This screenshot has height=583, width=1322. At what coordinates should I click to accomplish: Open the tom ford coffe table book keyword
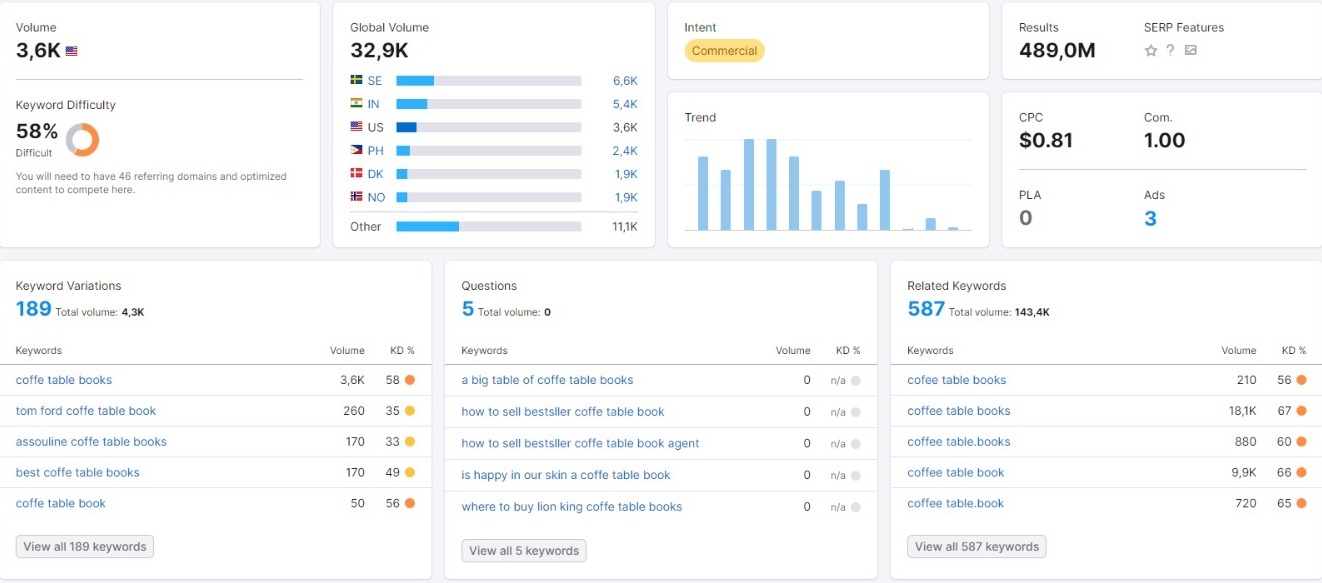pyautogui.click(x=86, y=411)
